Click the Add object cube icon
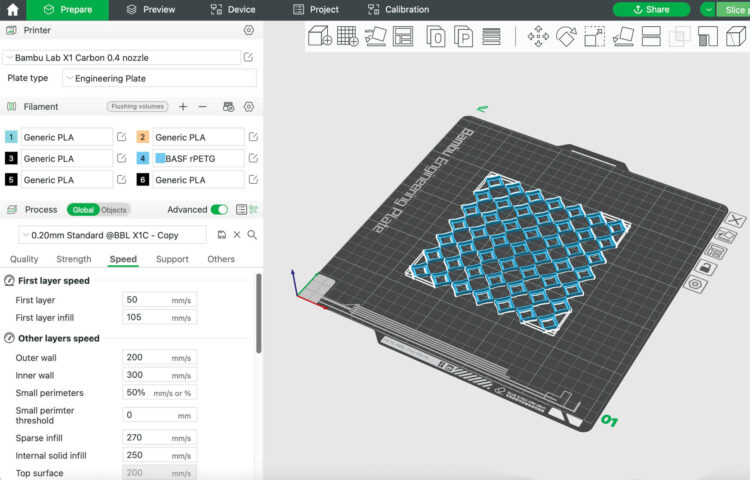750x480 pixels. (319, 37)
